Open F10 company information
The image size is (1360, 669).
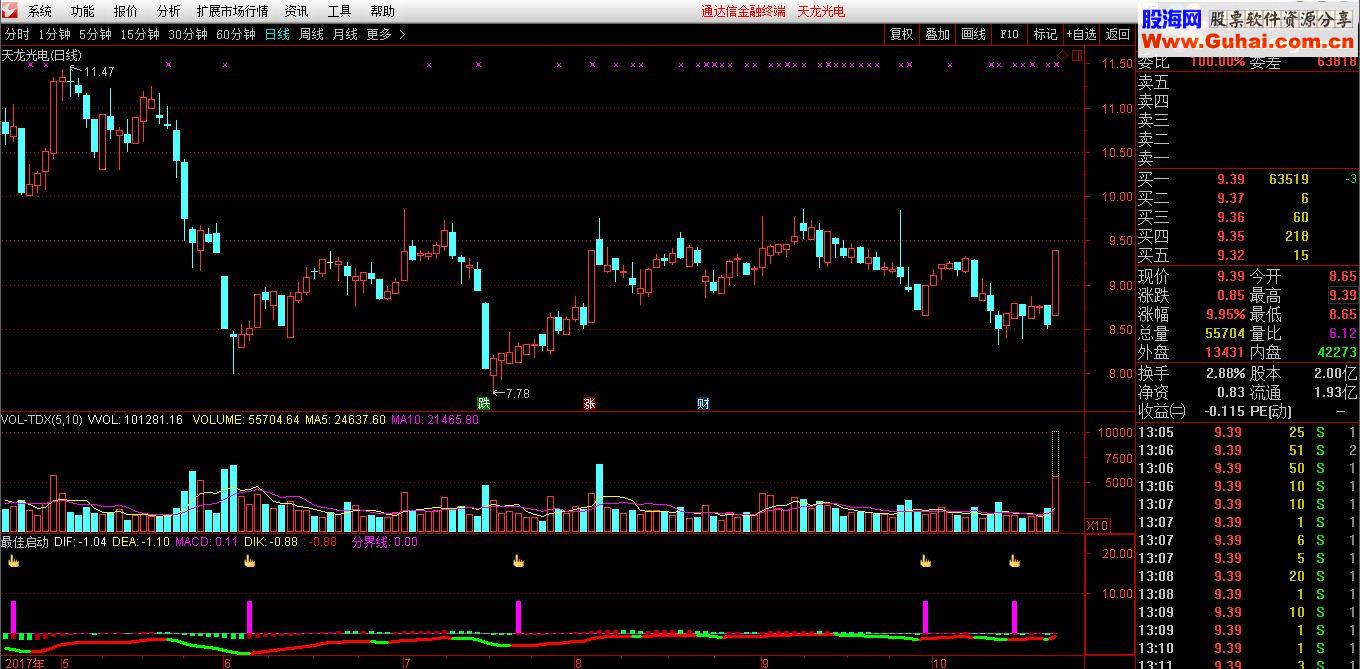coord(1009,34)
